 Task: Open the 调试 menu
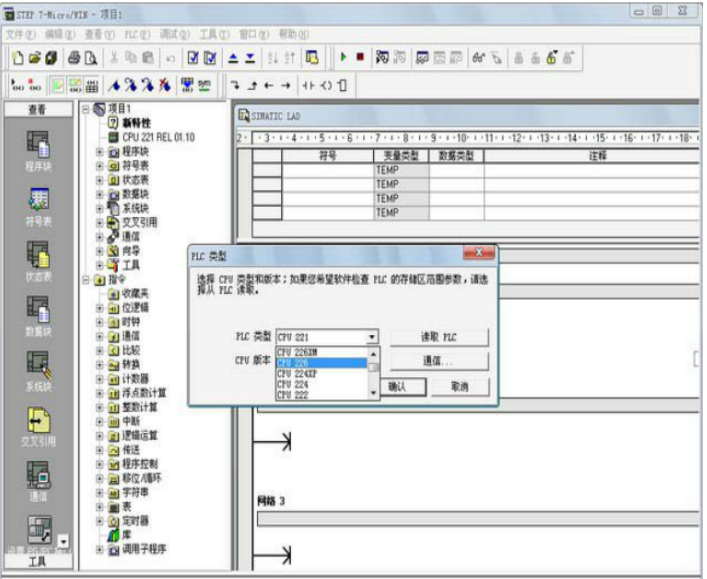tap(175, 34)
